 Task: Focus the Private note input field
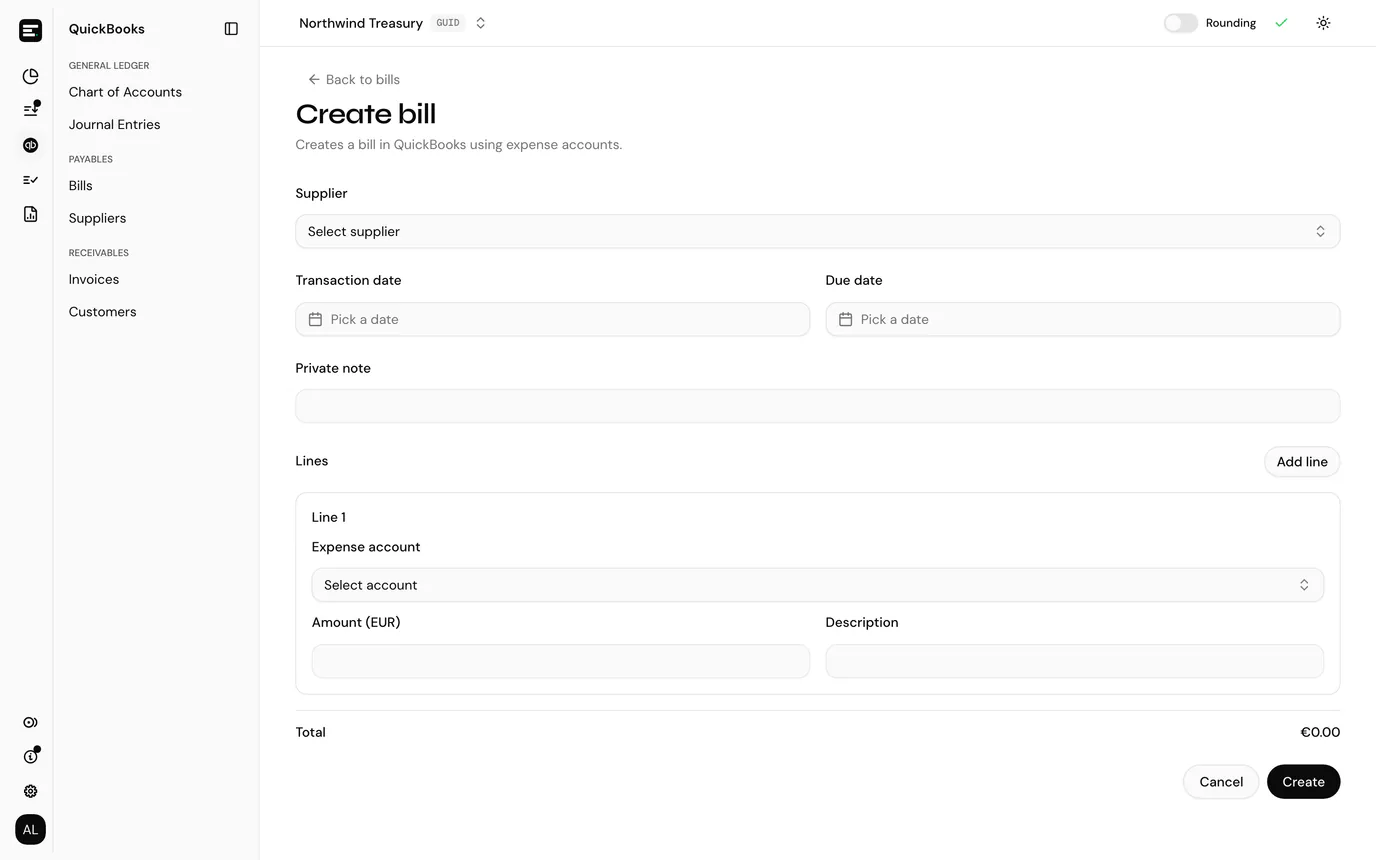tap(817, 406)
